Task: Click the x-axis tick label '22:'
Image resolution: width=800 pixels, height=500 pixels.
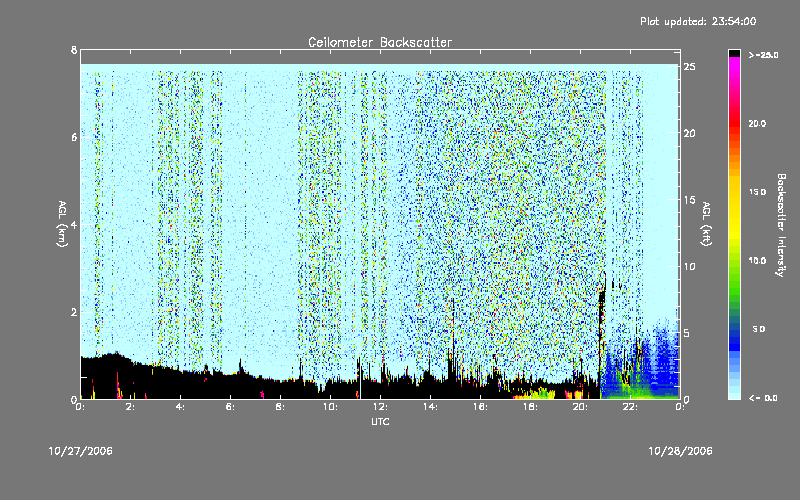Action: (630, 407)
